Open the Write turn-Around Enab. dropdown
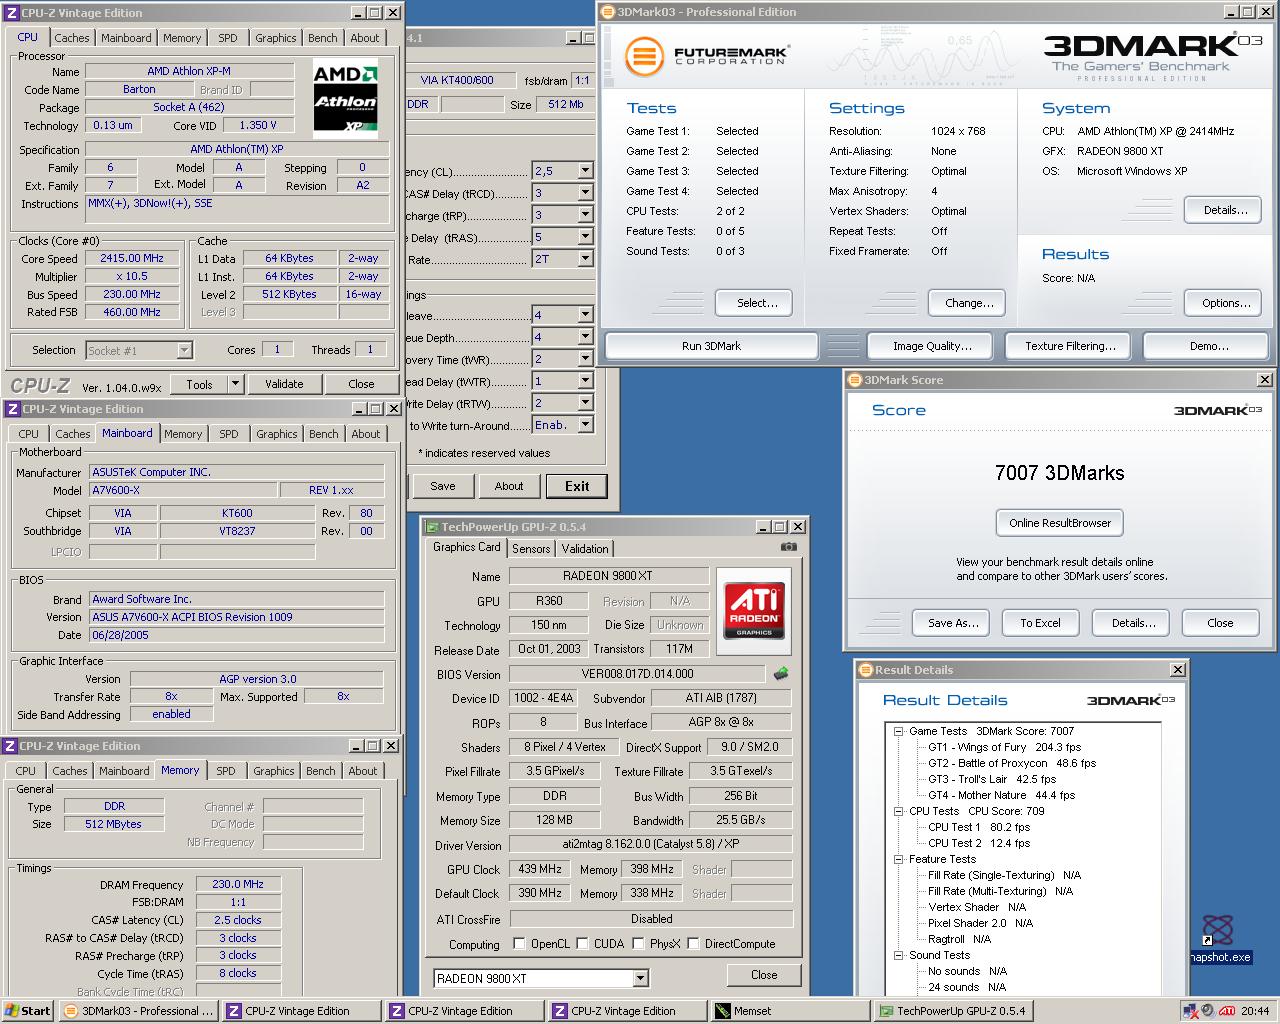 (x=586, y=425)
